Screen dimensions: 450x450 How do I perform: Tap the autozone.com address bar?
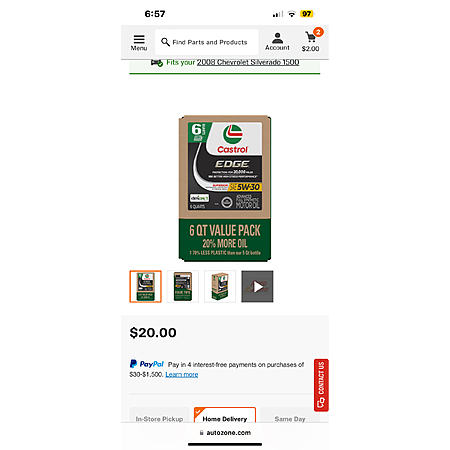(x=225, y=433)
